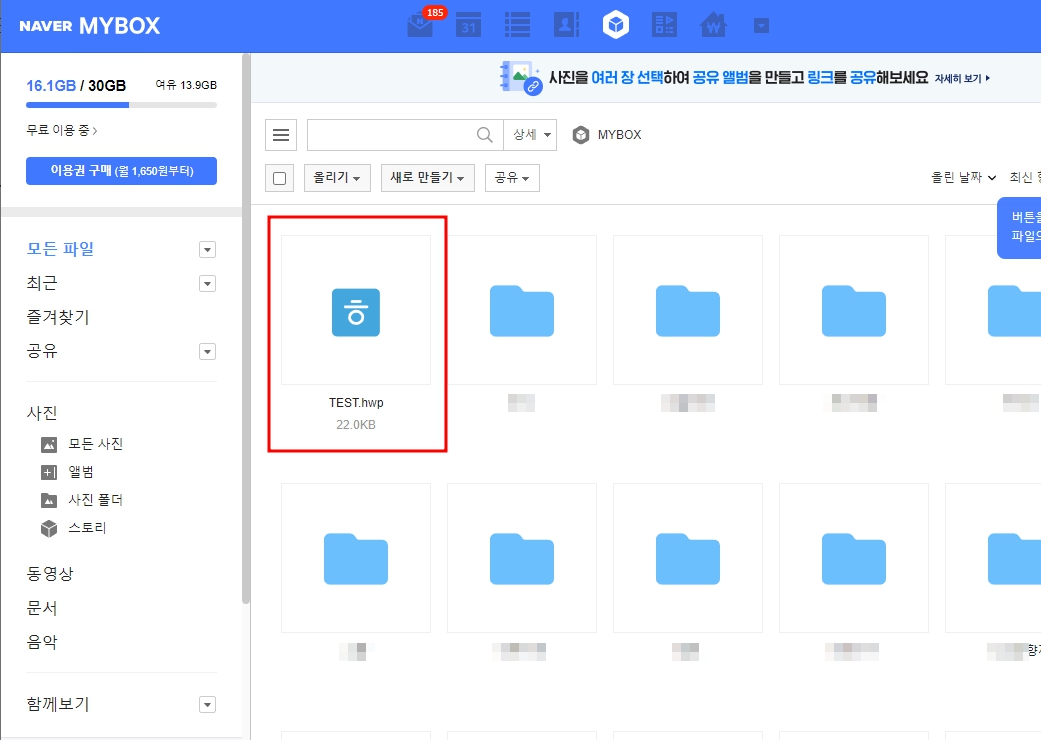The width and height of the screenshot is (1041, 740).
Task: Open the 상세 search filter dropdown
Action: 530,134
